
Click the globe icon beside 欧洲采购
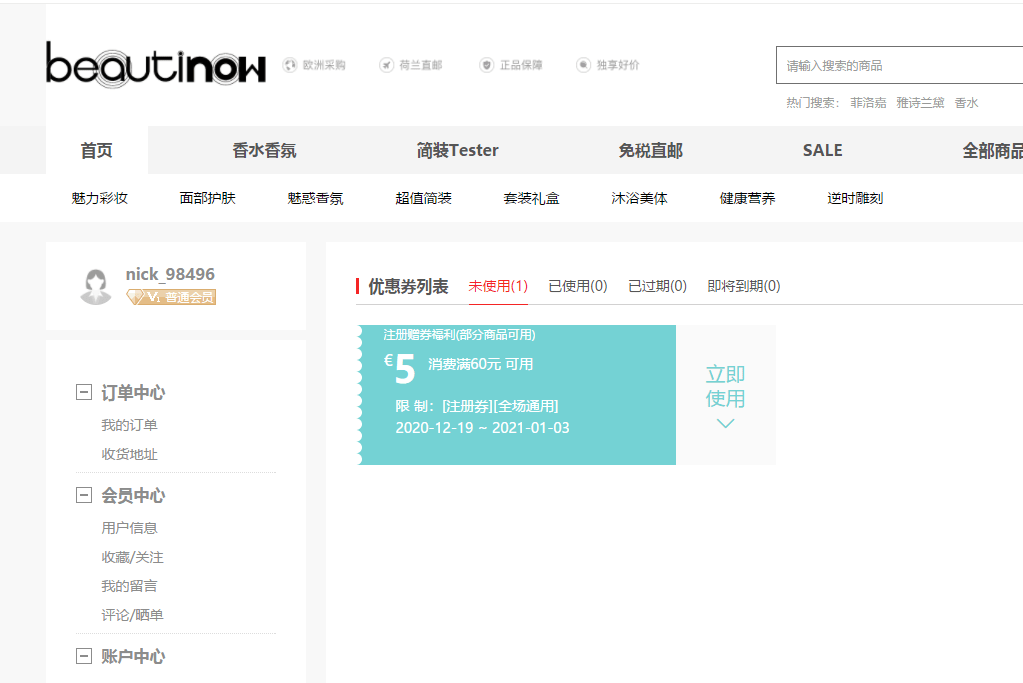[290, 65]
